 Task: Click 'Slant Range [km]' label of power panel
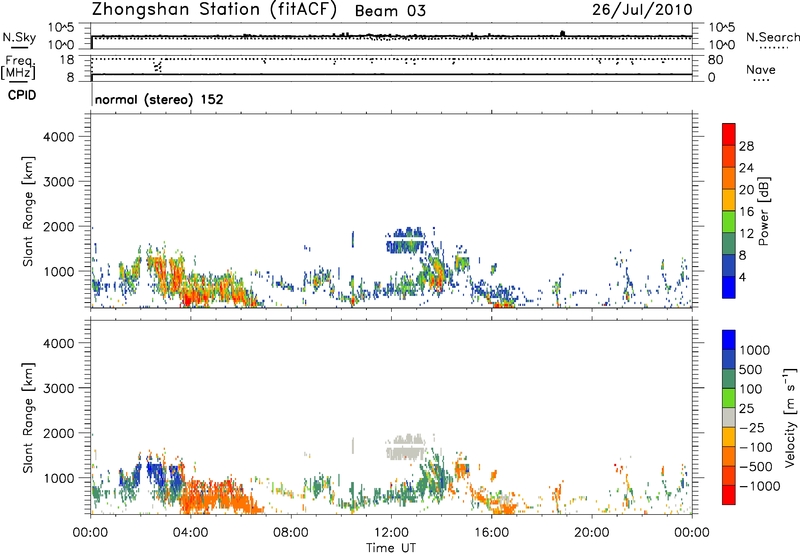point(28,211)
